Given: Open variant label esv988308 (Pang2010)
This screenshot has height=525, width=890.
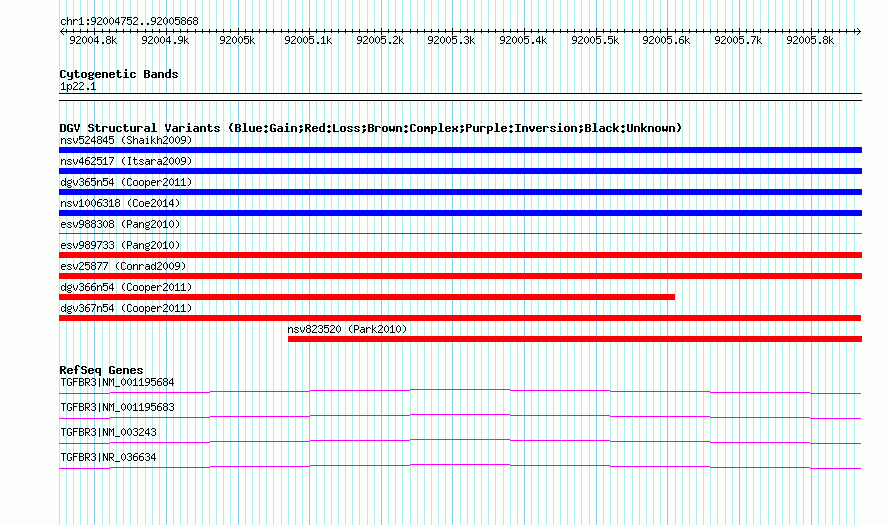Looking at the screenshot, I should 120,224.
